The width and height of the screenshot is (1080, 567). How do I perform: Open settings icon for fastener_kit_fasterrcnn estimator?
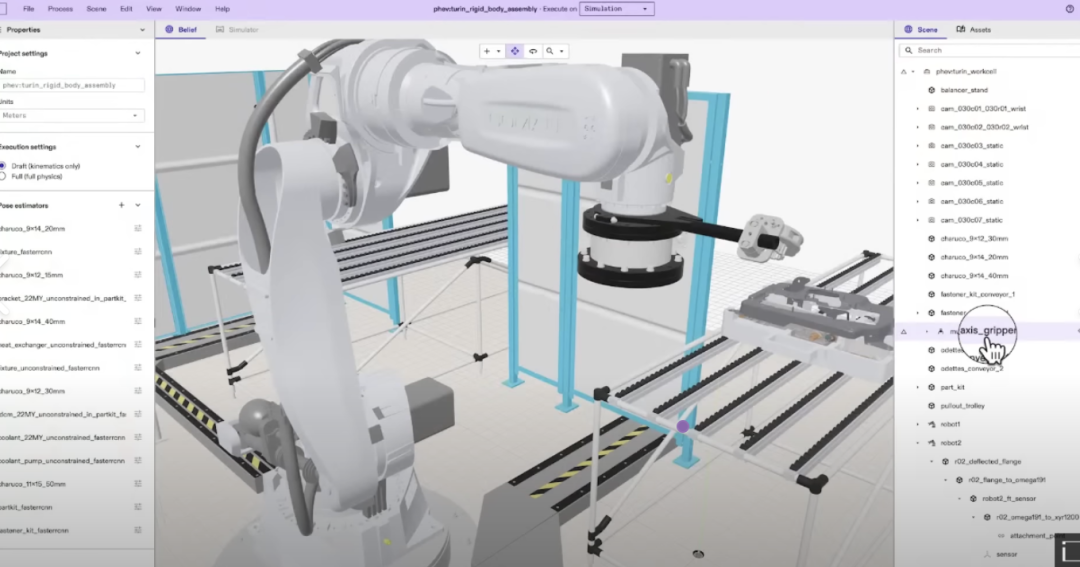(x=138, y=530)
